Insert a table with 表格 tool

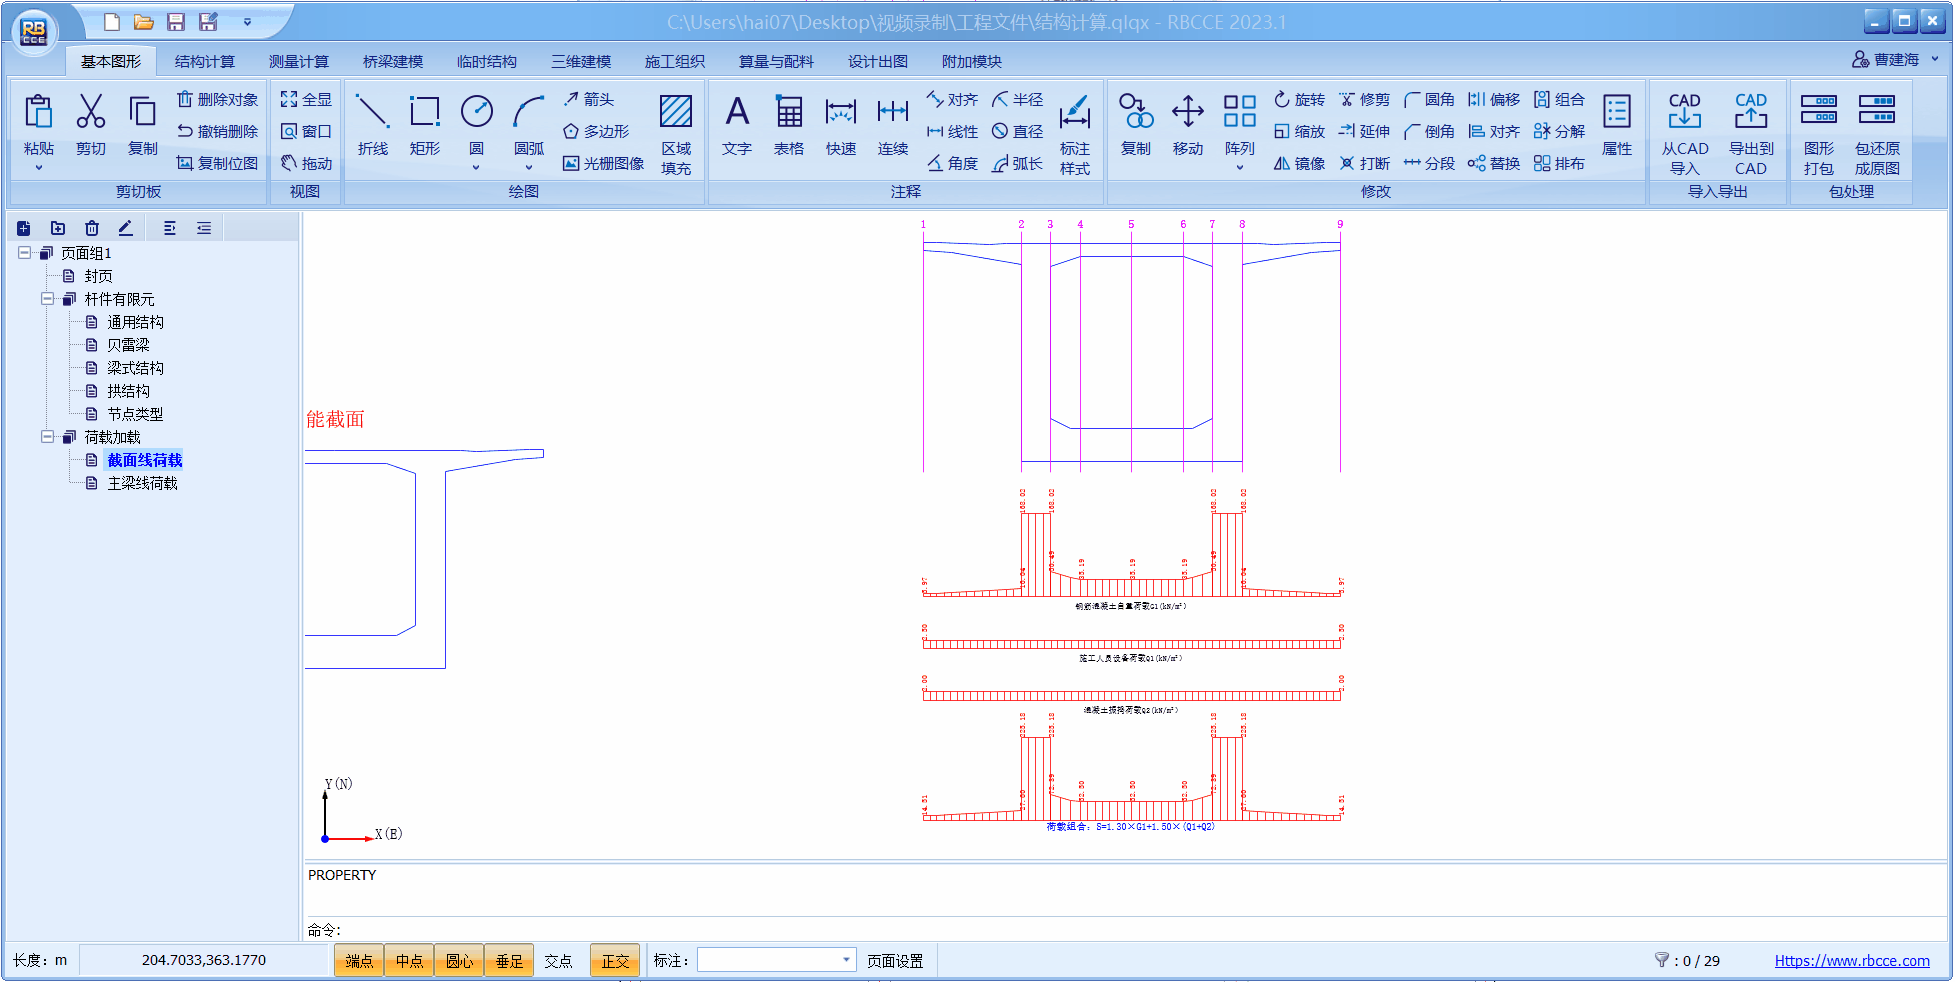[x=788, y=124]
